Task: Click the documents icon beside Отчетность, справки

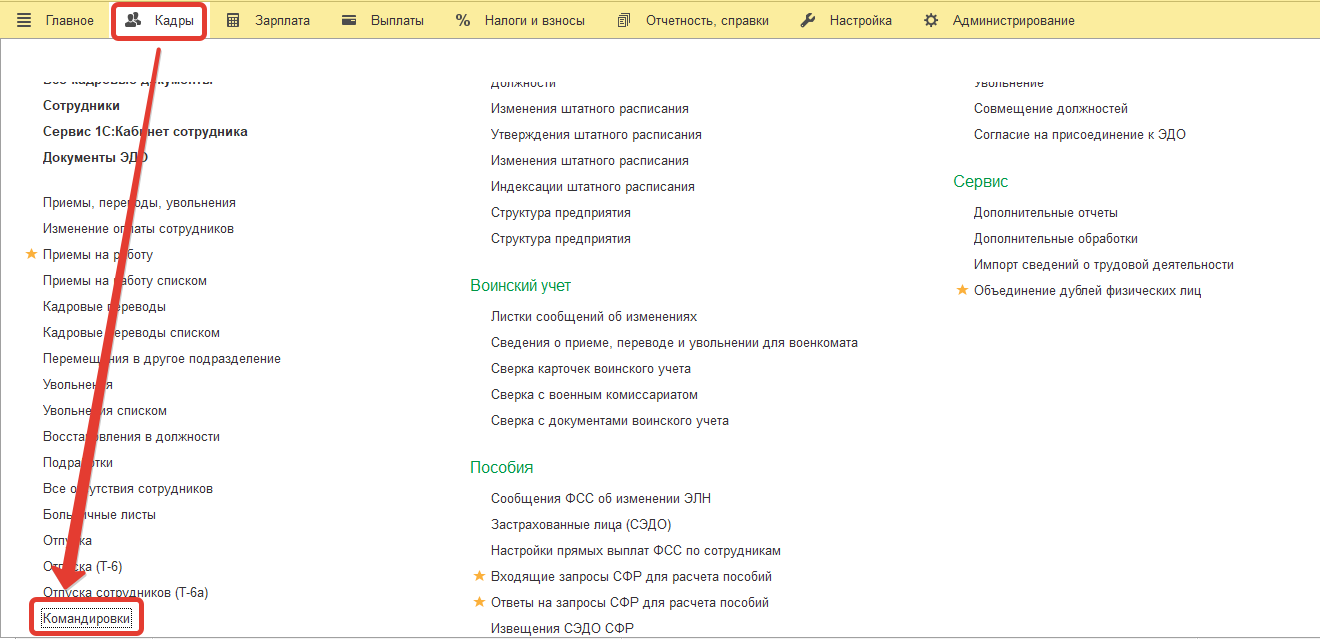Action: coord(624,20)
